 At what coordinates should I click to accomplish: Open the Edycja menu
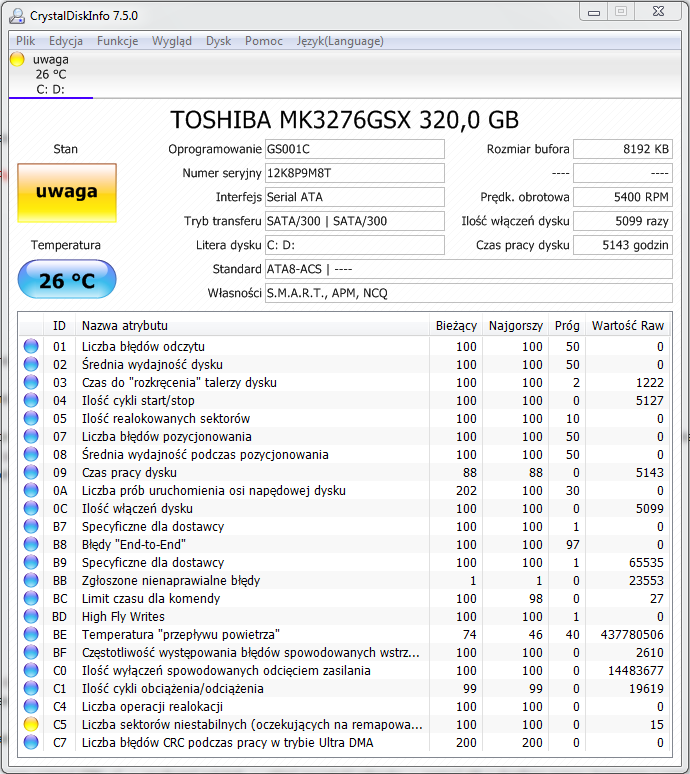pyautogui.click(x=66, y=41)
